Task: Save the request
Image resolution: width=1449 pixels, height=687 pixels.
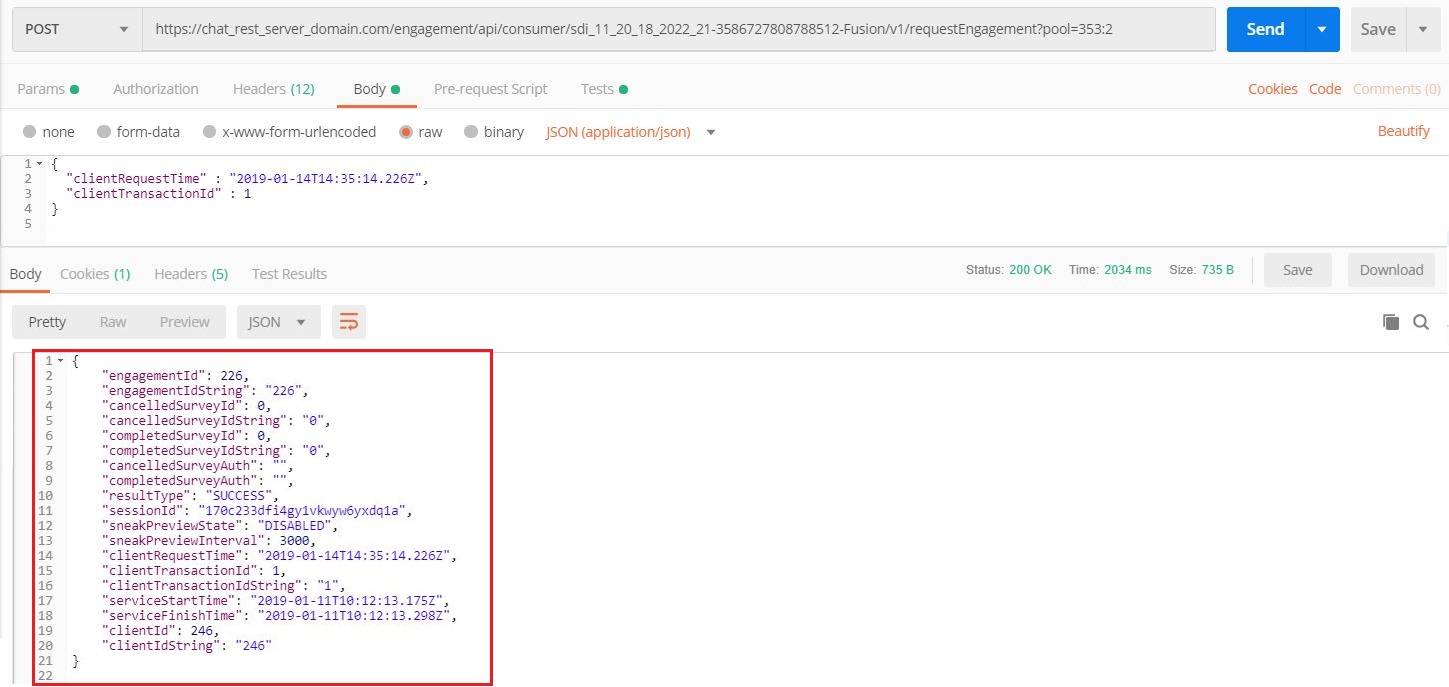Action: [1378, 30]
